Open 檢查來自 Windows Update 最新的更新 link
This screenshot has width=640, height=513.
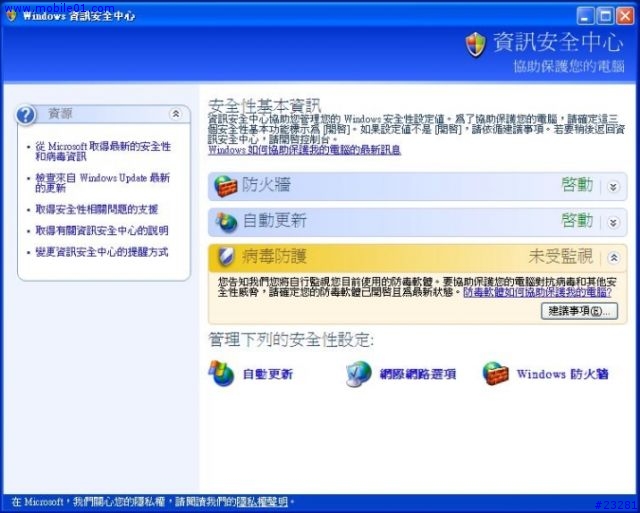coord(102,183)
